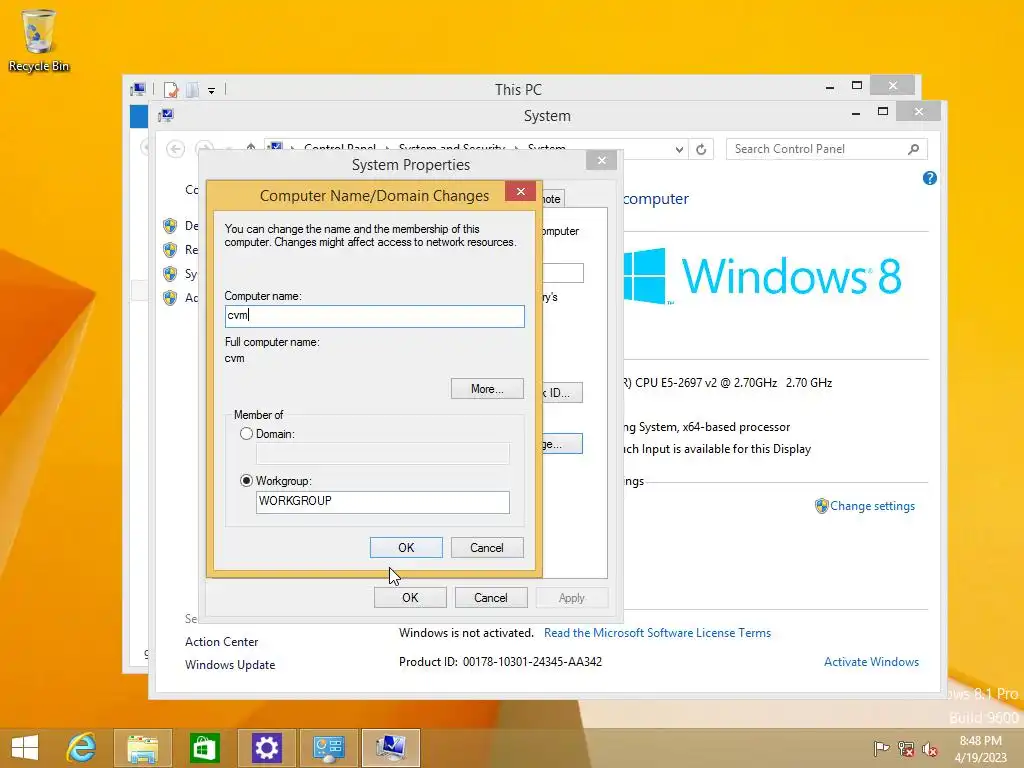Open PC settings gear on taskbar

pos(266,748)
